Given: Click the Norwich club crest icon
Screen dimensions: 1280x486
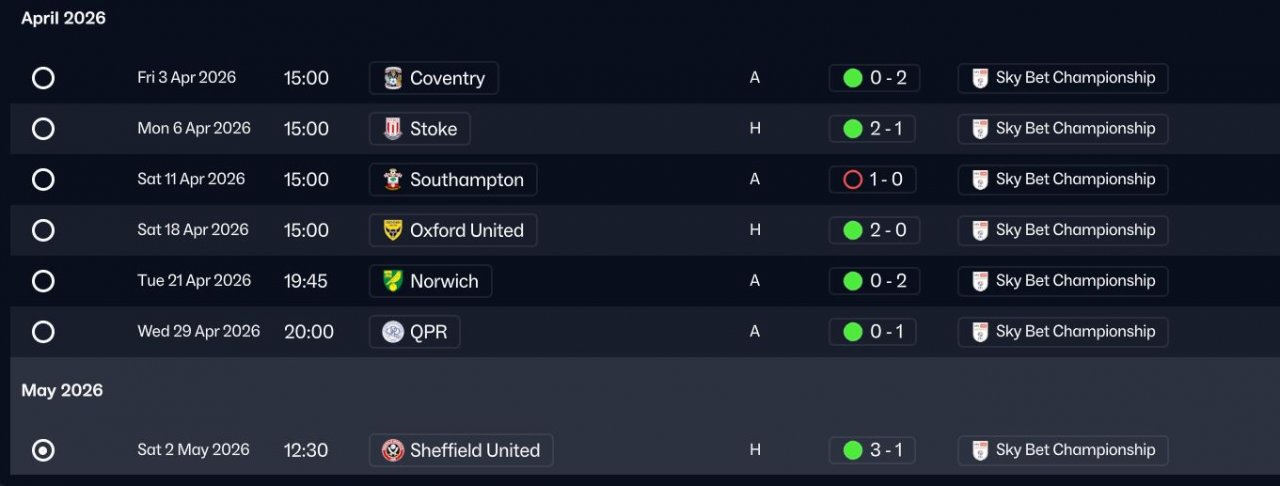Looking at the screenshot, I should (393, 281).
